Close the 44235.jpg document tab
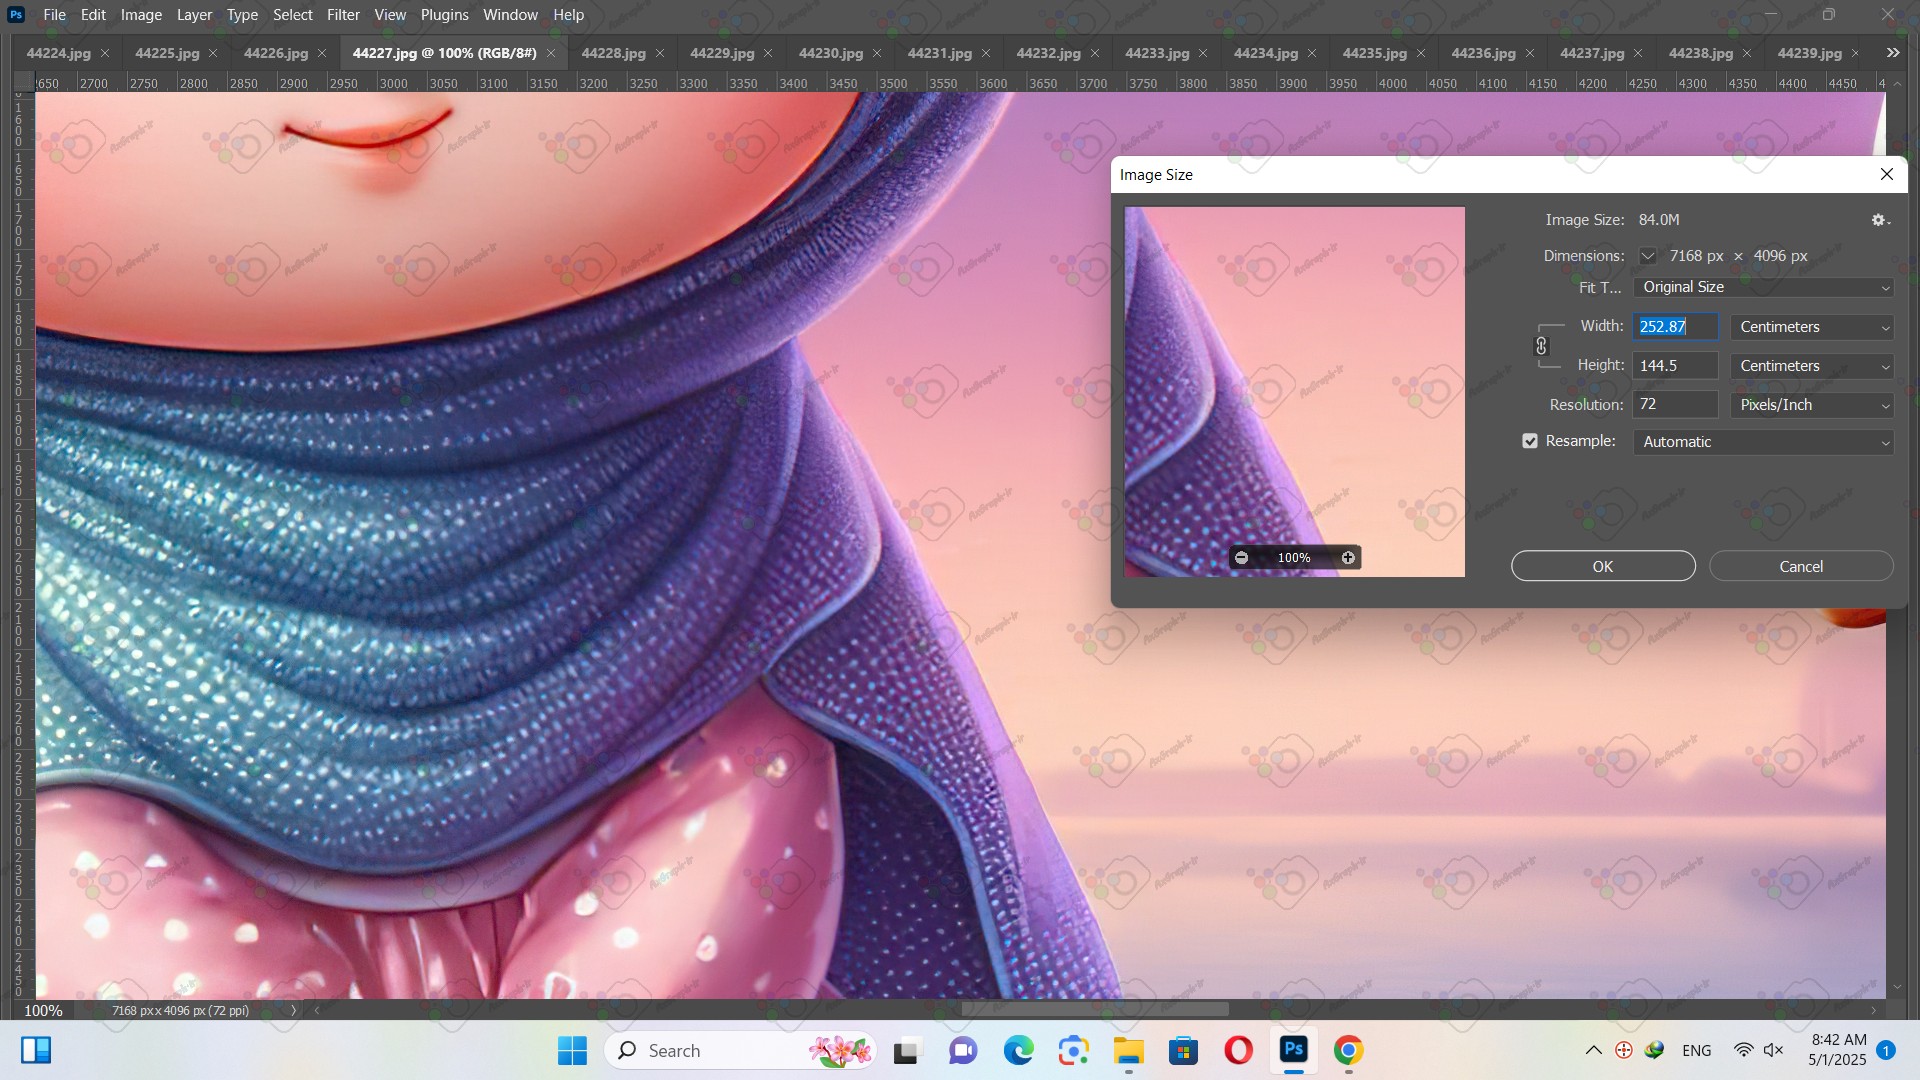Screen dimensions: 1920x1080 pos(1421,53)
